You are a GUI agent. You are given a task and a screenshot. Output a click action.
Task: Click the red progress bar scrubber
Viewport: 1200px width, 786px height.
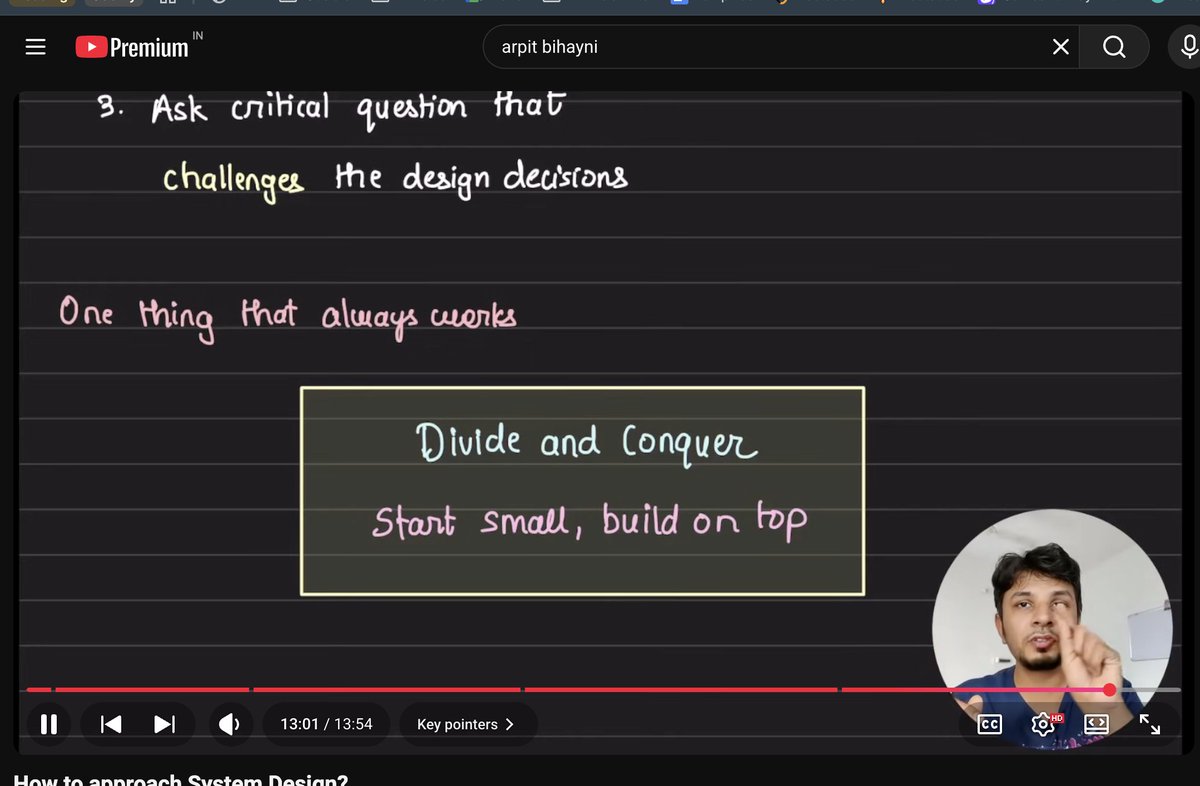pyautogui.click(x=1109, y=690)
